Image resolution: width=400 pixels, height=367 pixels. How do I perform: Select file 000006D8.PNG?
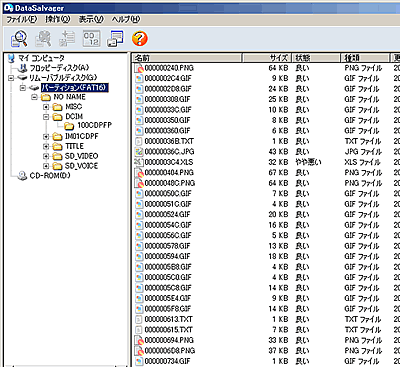[170, 351]
